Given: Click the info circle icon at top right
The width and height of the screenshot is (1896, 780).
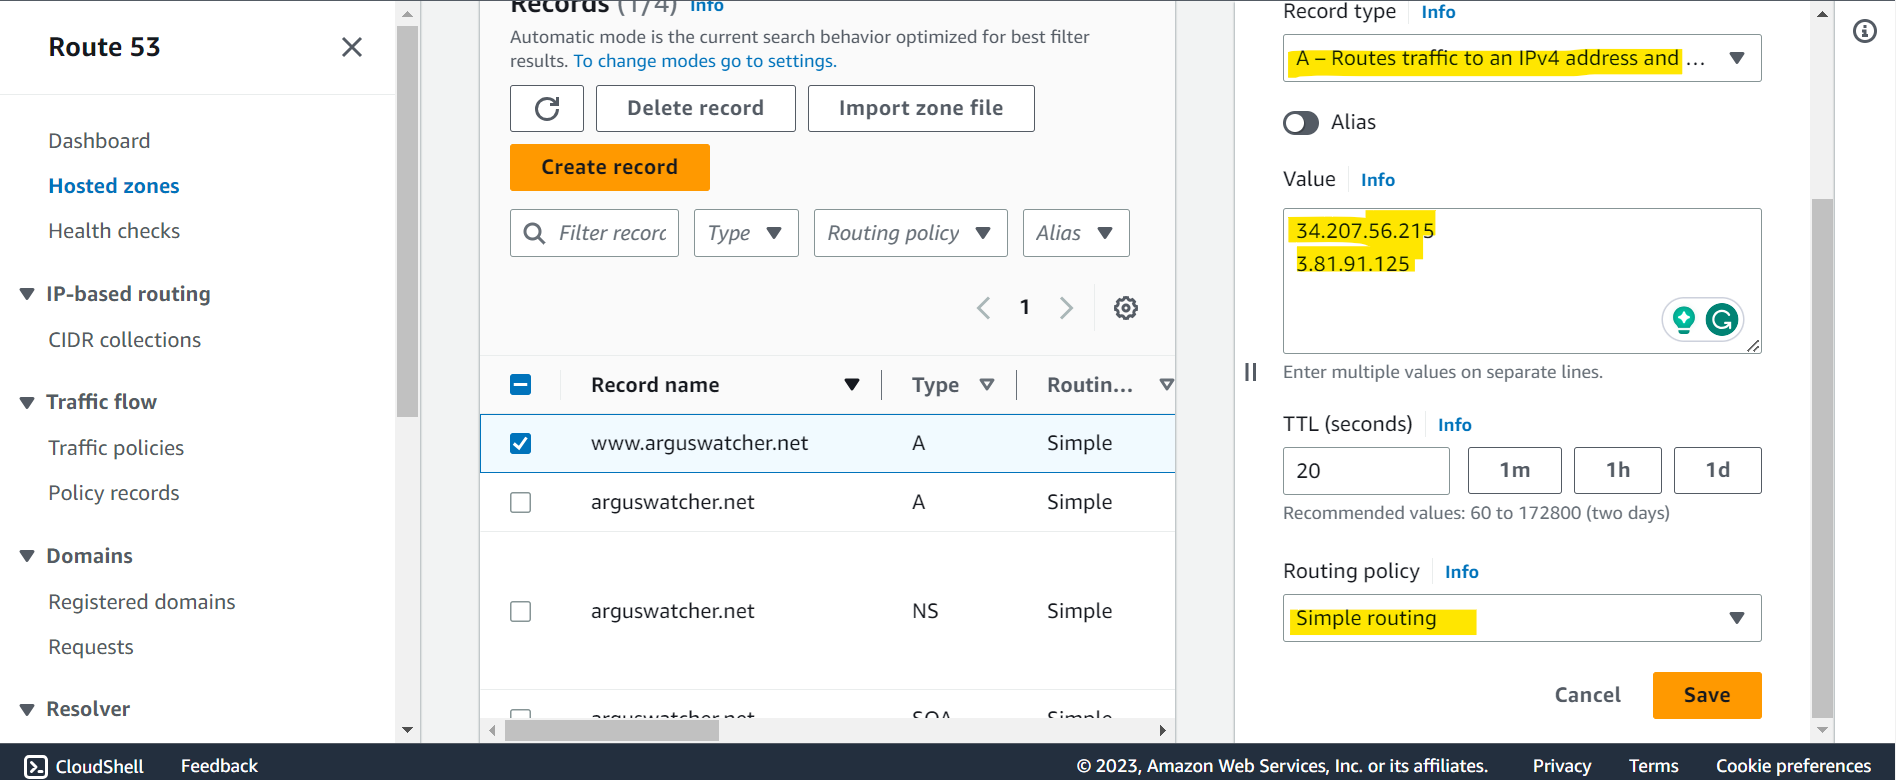Looking at the screenshot, I should click(x=1865, y=31).
